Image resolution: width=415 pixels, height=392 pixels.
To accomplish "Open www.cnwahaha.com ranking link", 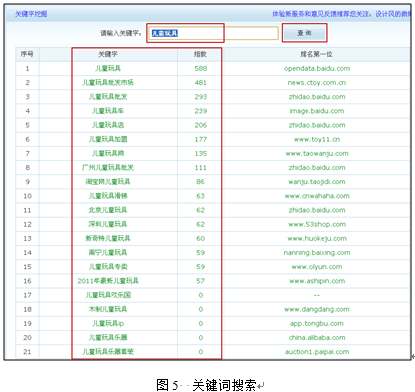I will click(317, 196).
